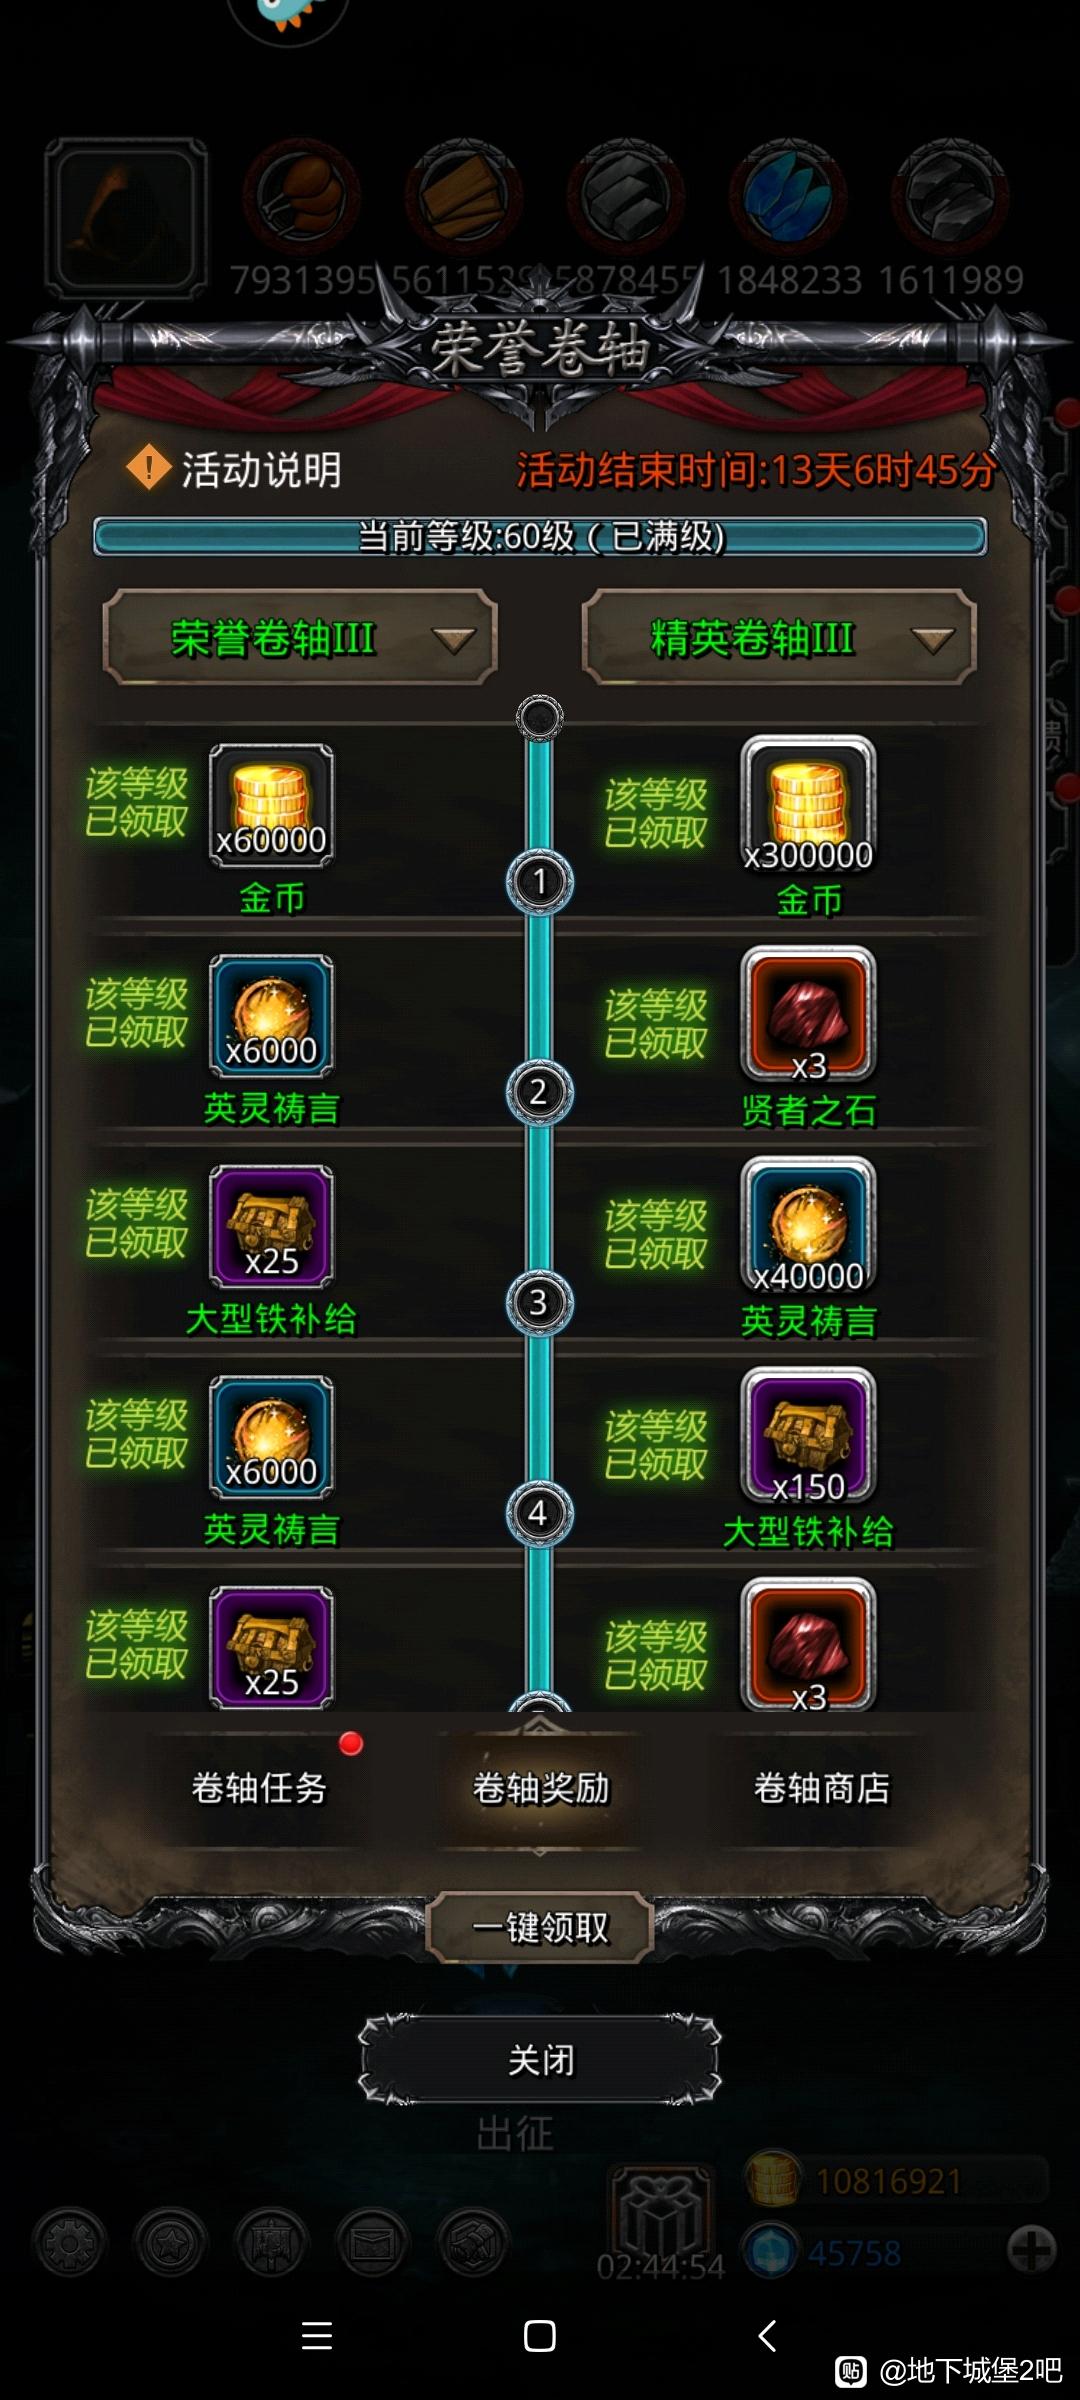This screenshot has width=1080, height=2400.
Task: Select the x150 大型铁补给 chest icon
Action: pyautogui.click(x=808, y=1436)
